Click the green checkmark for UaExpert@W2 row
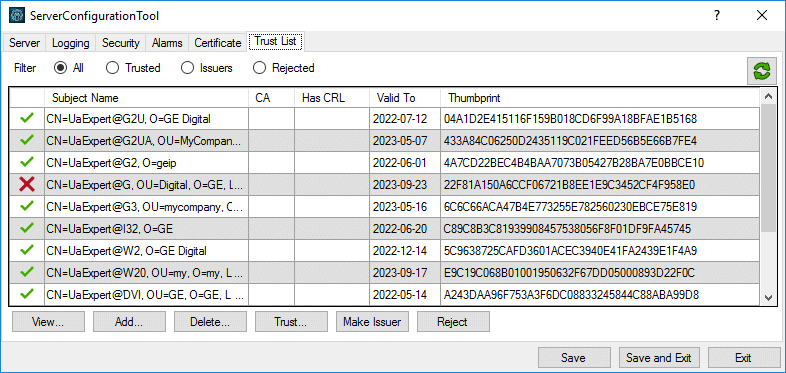 point(27,250)
